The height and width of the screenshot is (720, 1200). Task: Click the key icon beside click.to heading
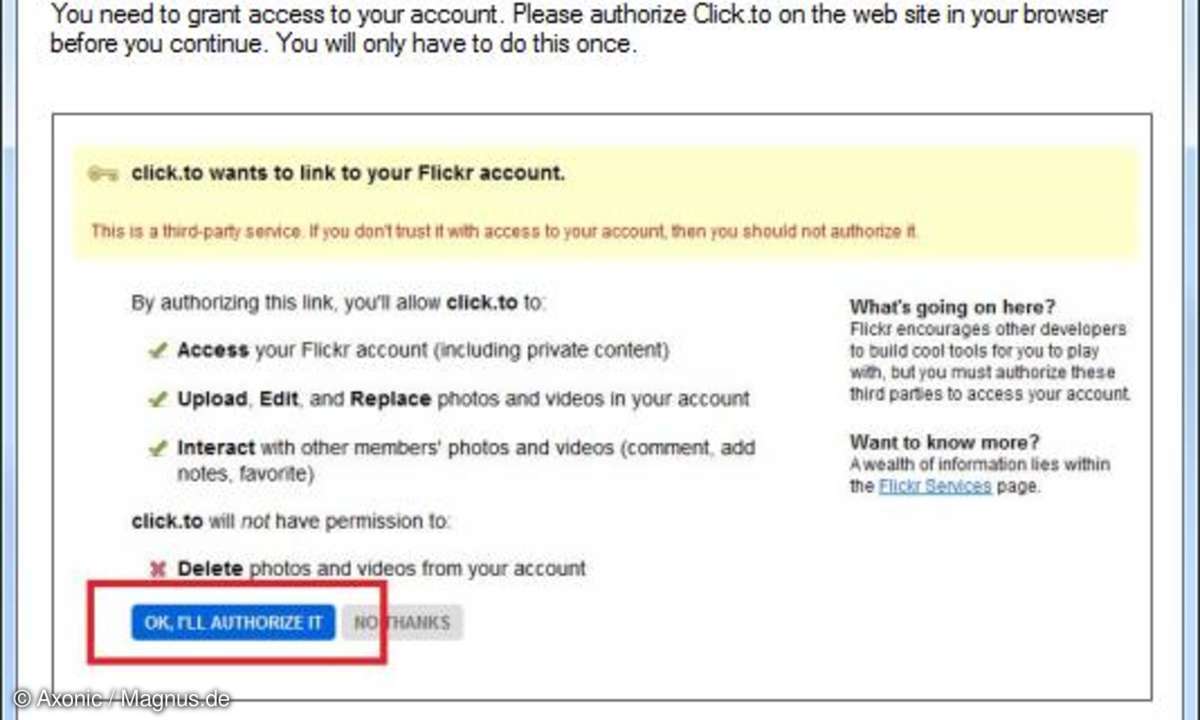[104, 174]
